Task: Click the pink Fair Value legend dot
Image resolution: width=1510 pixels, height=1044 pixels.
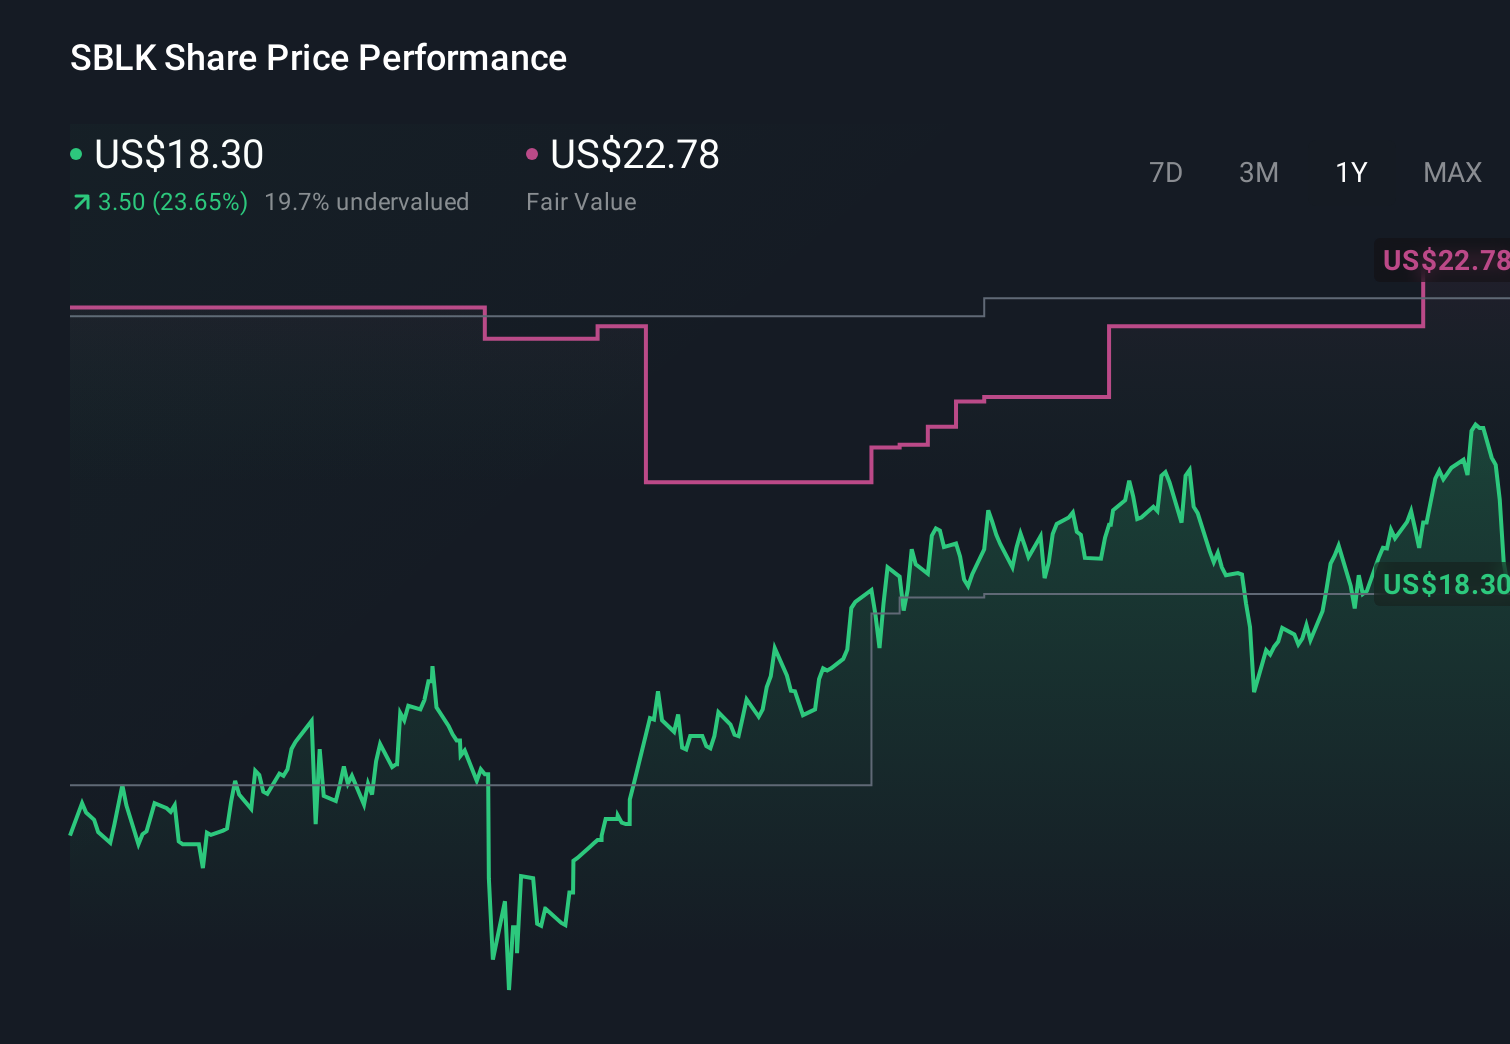Action: click(x=533, y=153)
